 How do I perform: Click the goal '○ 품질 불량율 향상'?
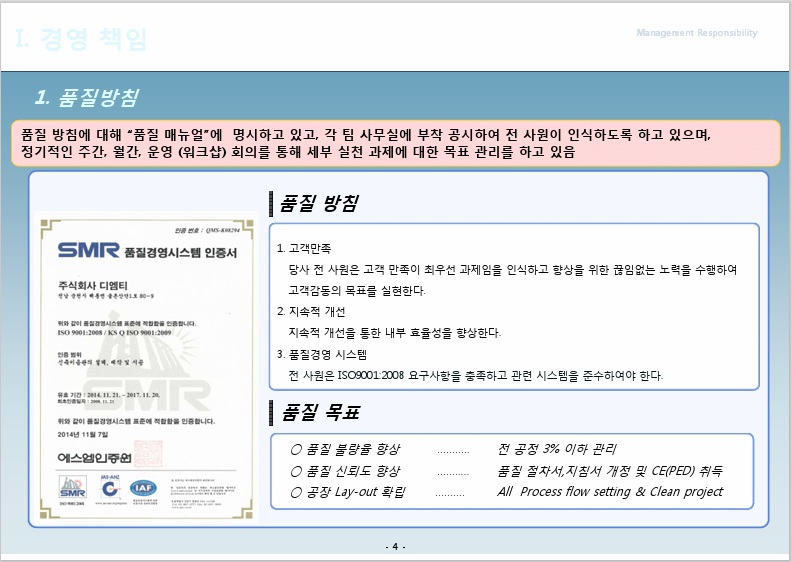point(345,449)
